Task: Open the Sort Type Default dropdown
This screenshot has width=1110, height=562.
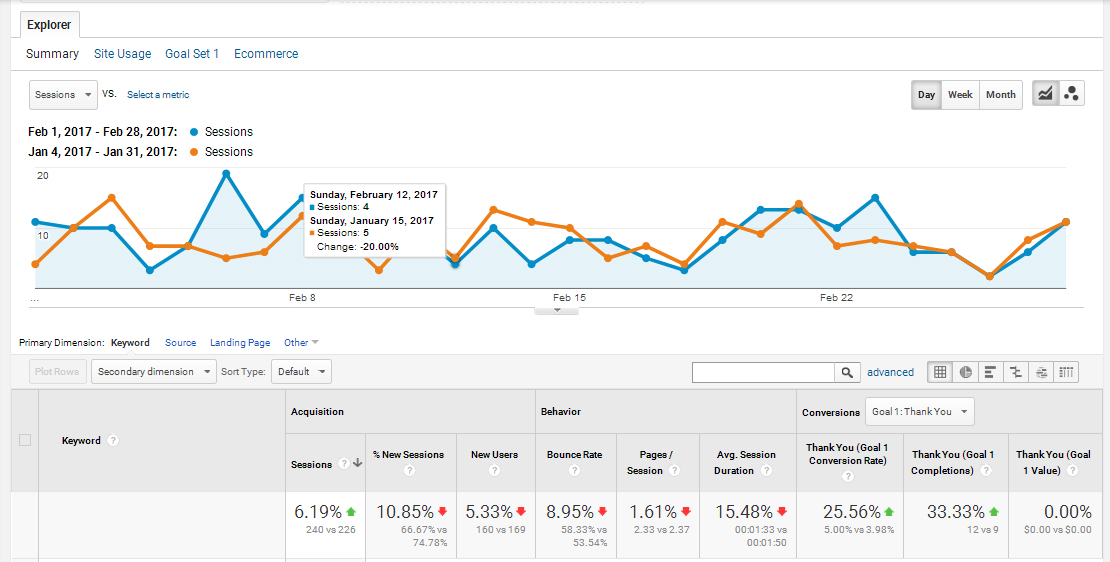Action: coord(302,372)
